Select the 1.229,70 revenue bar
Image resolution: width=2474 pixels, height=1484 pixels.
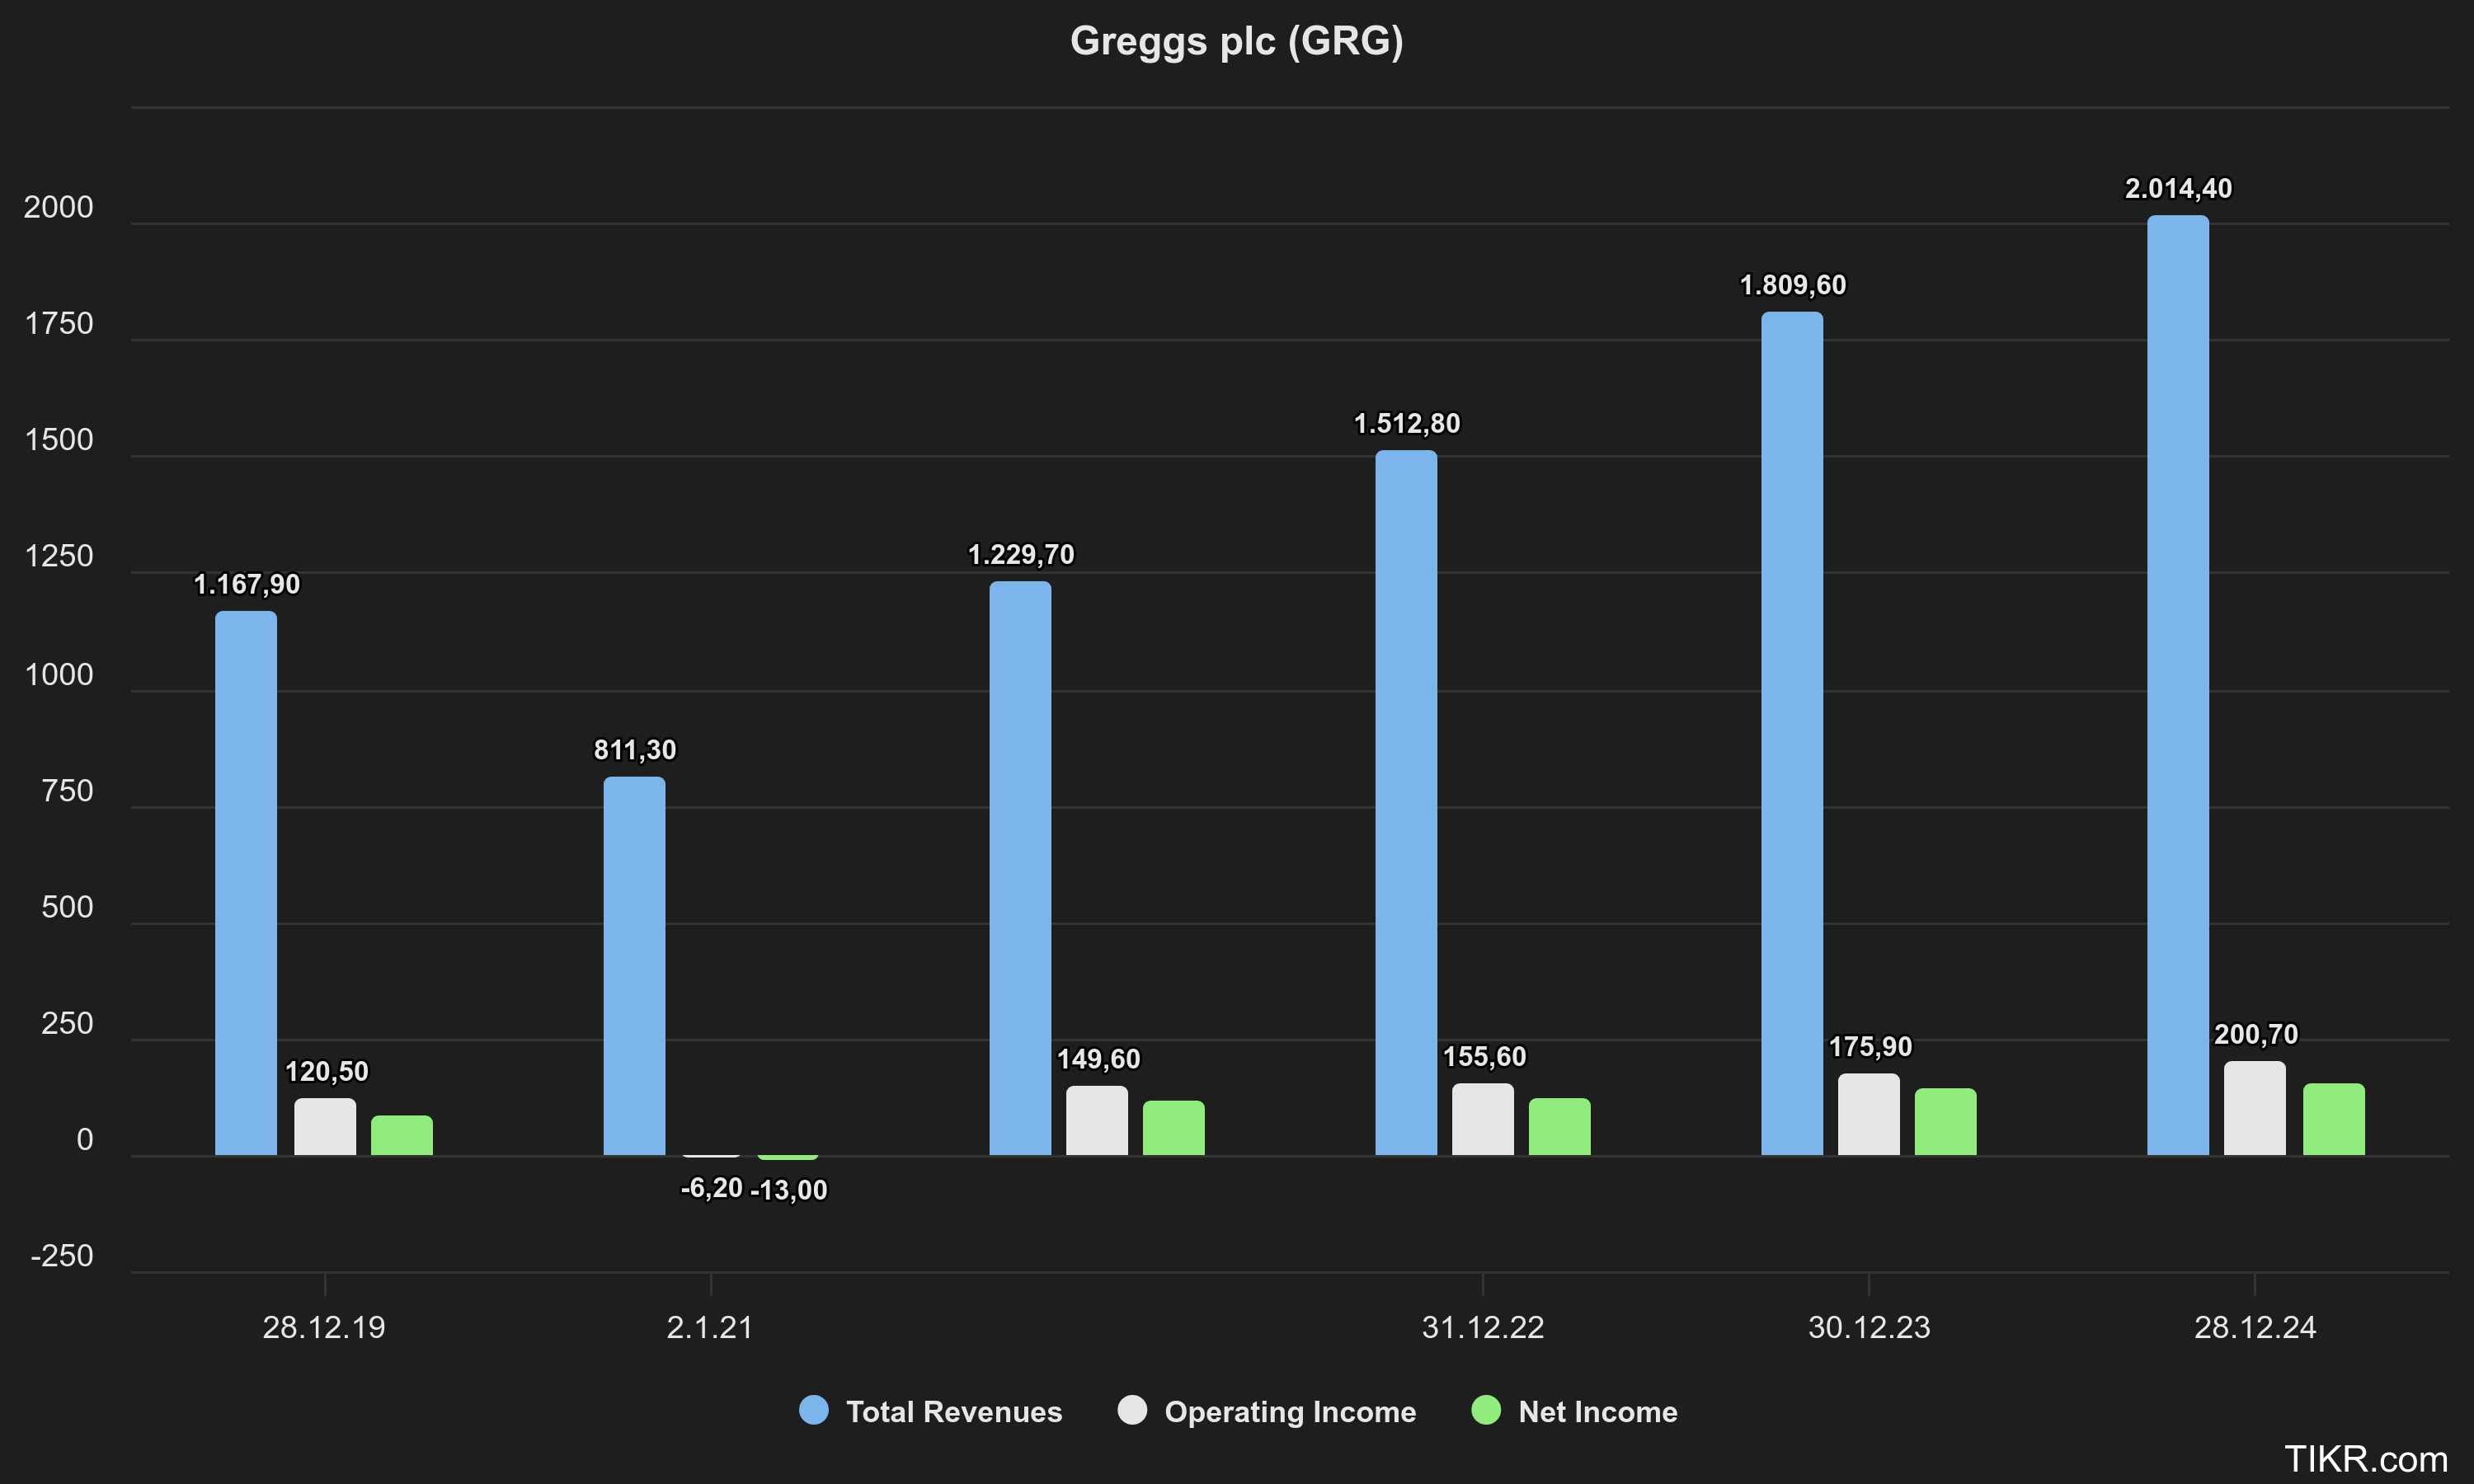1020,868
